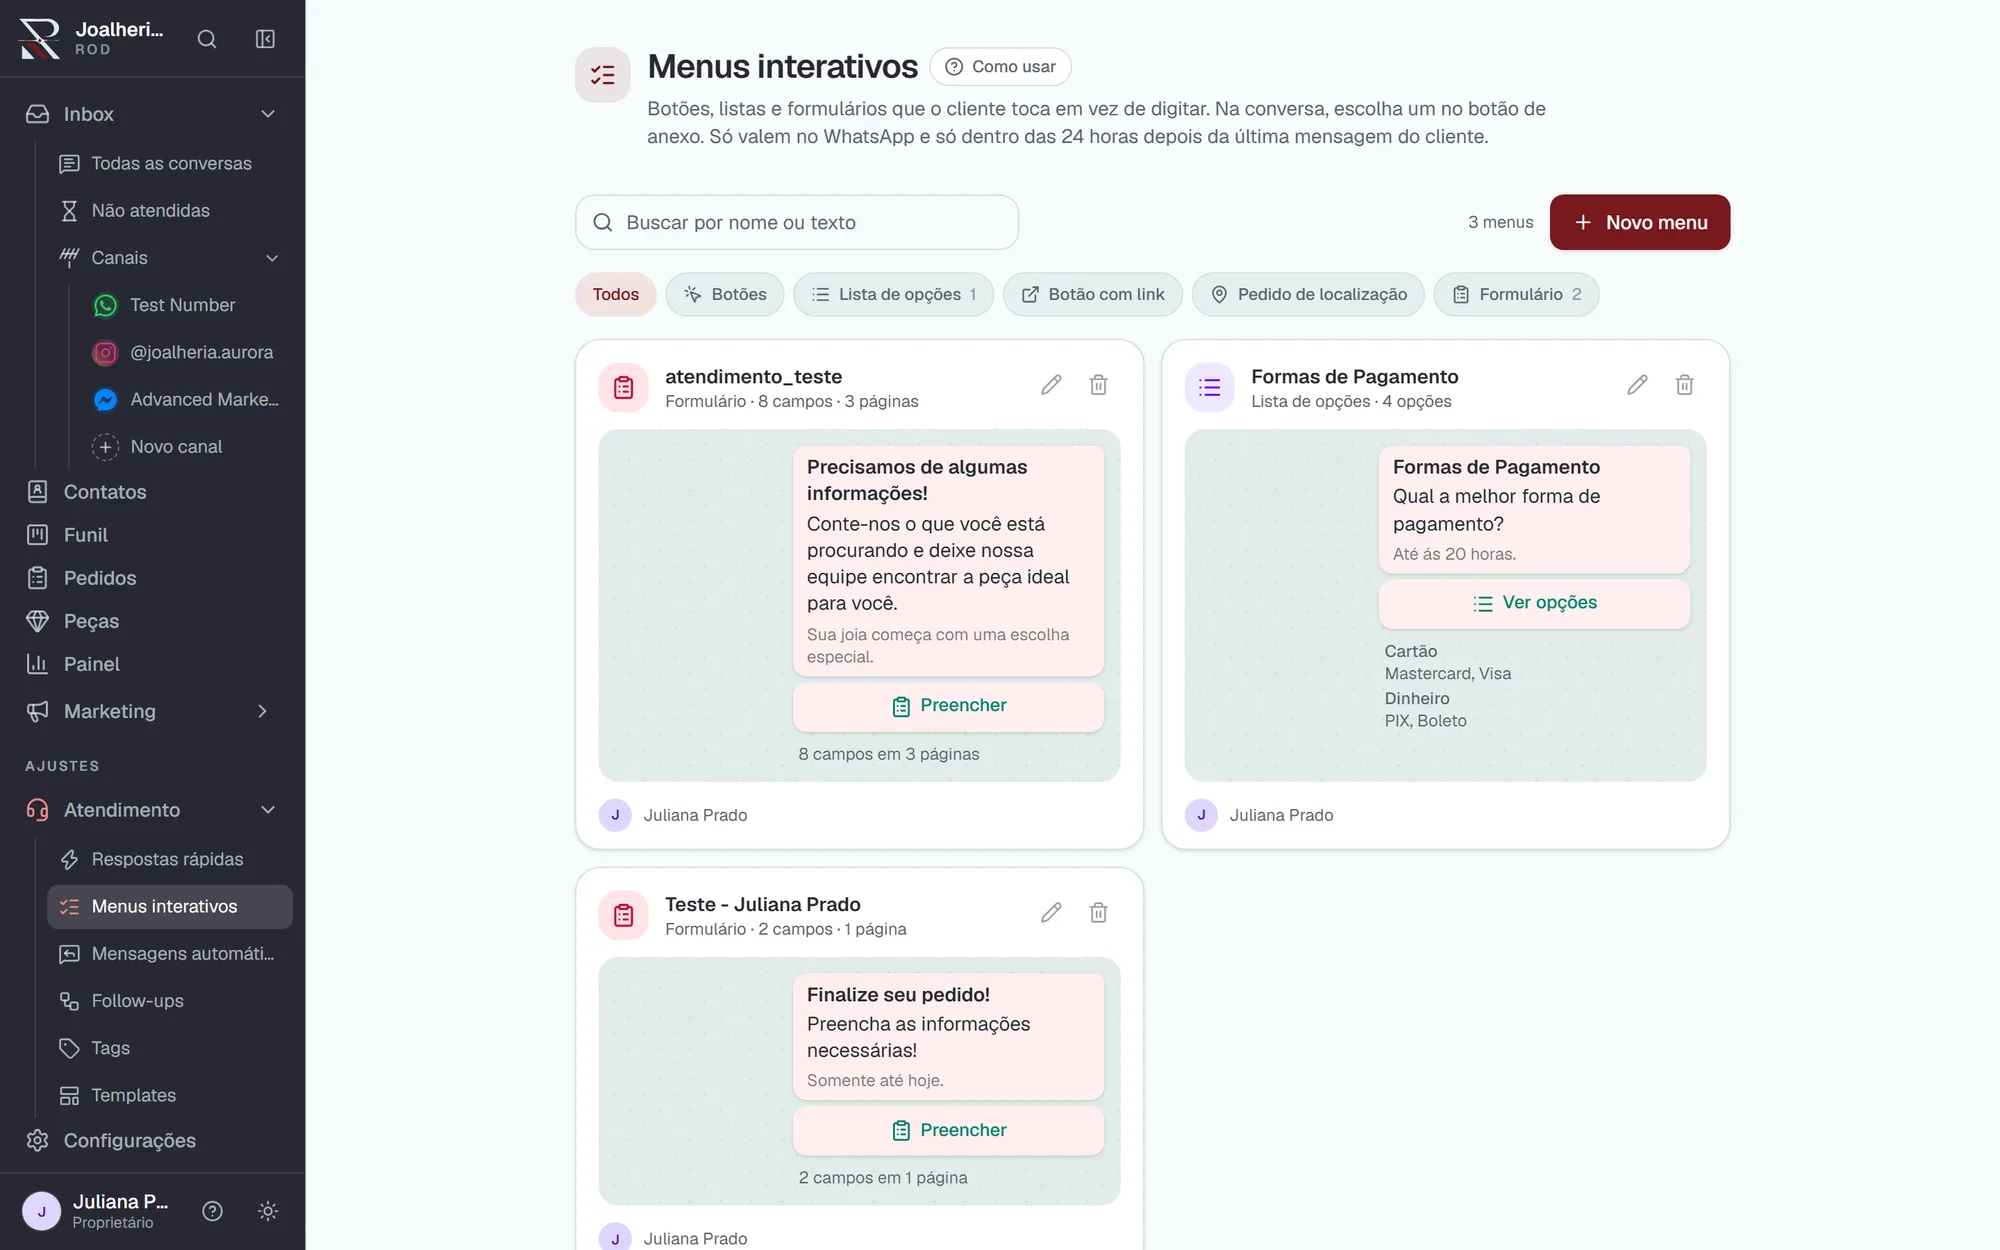Collapse the sidebar panel icon
The height and width of the screenshot is (1250, 2000).
tap(265, 39)
